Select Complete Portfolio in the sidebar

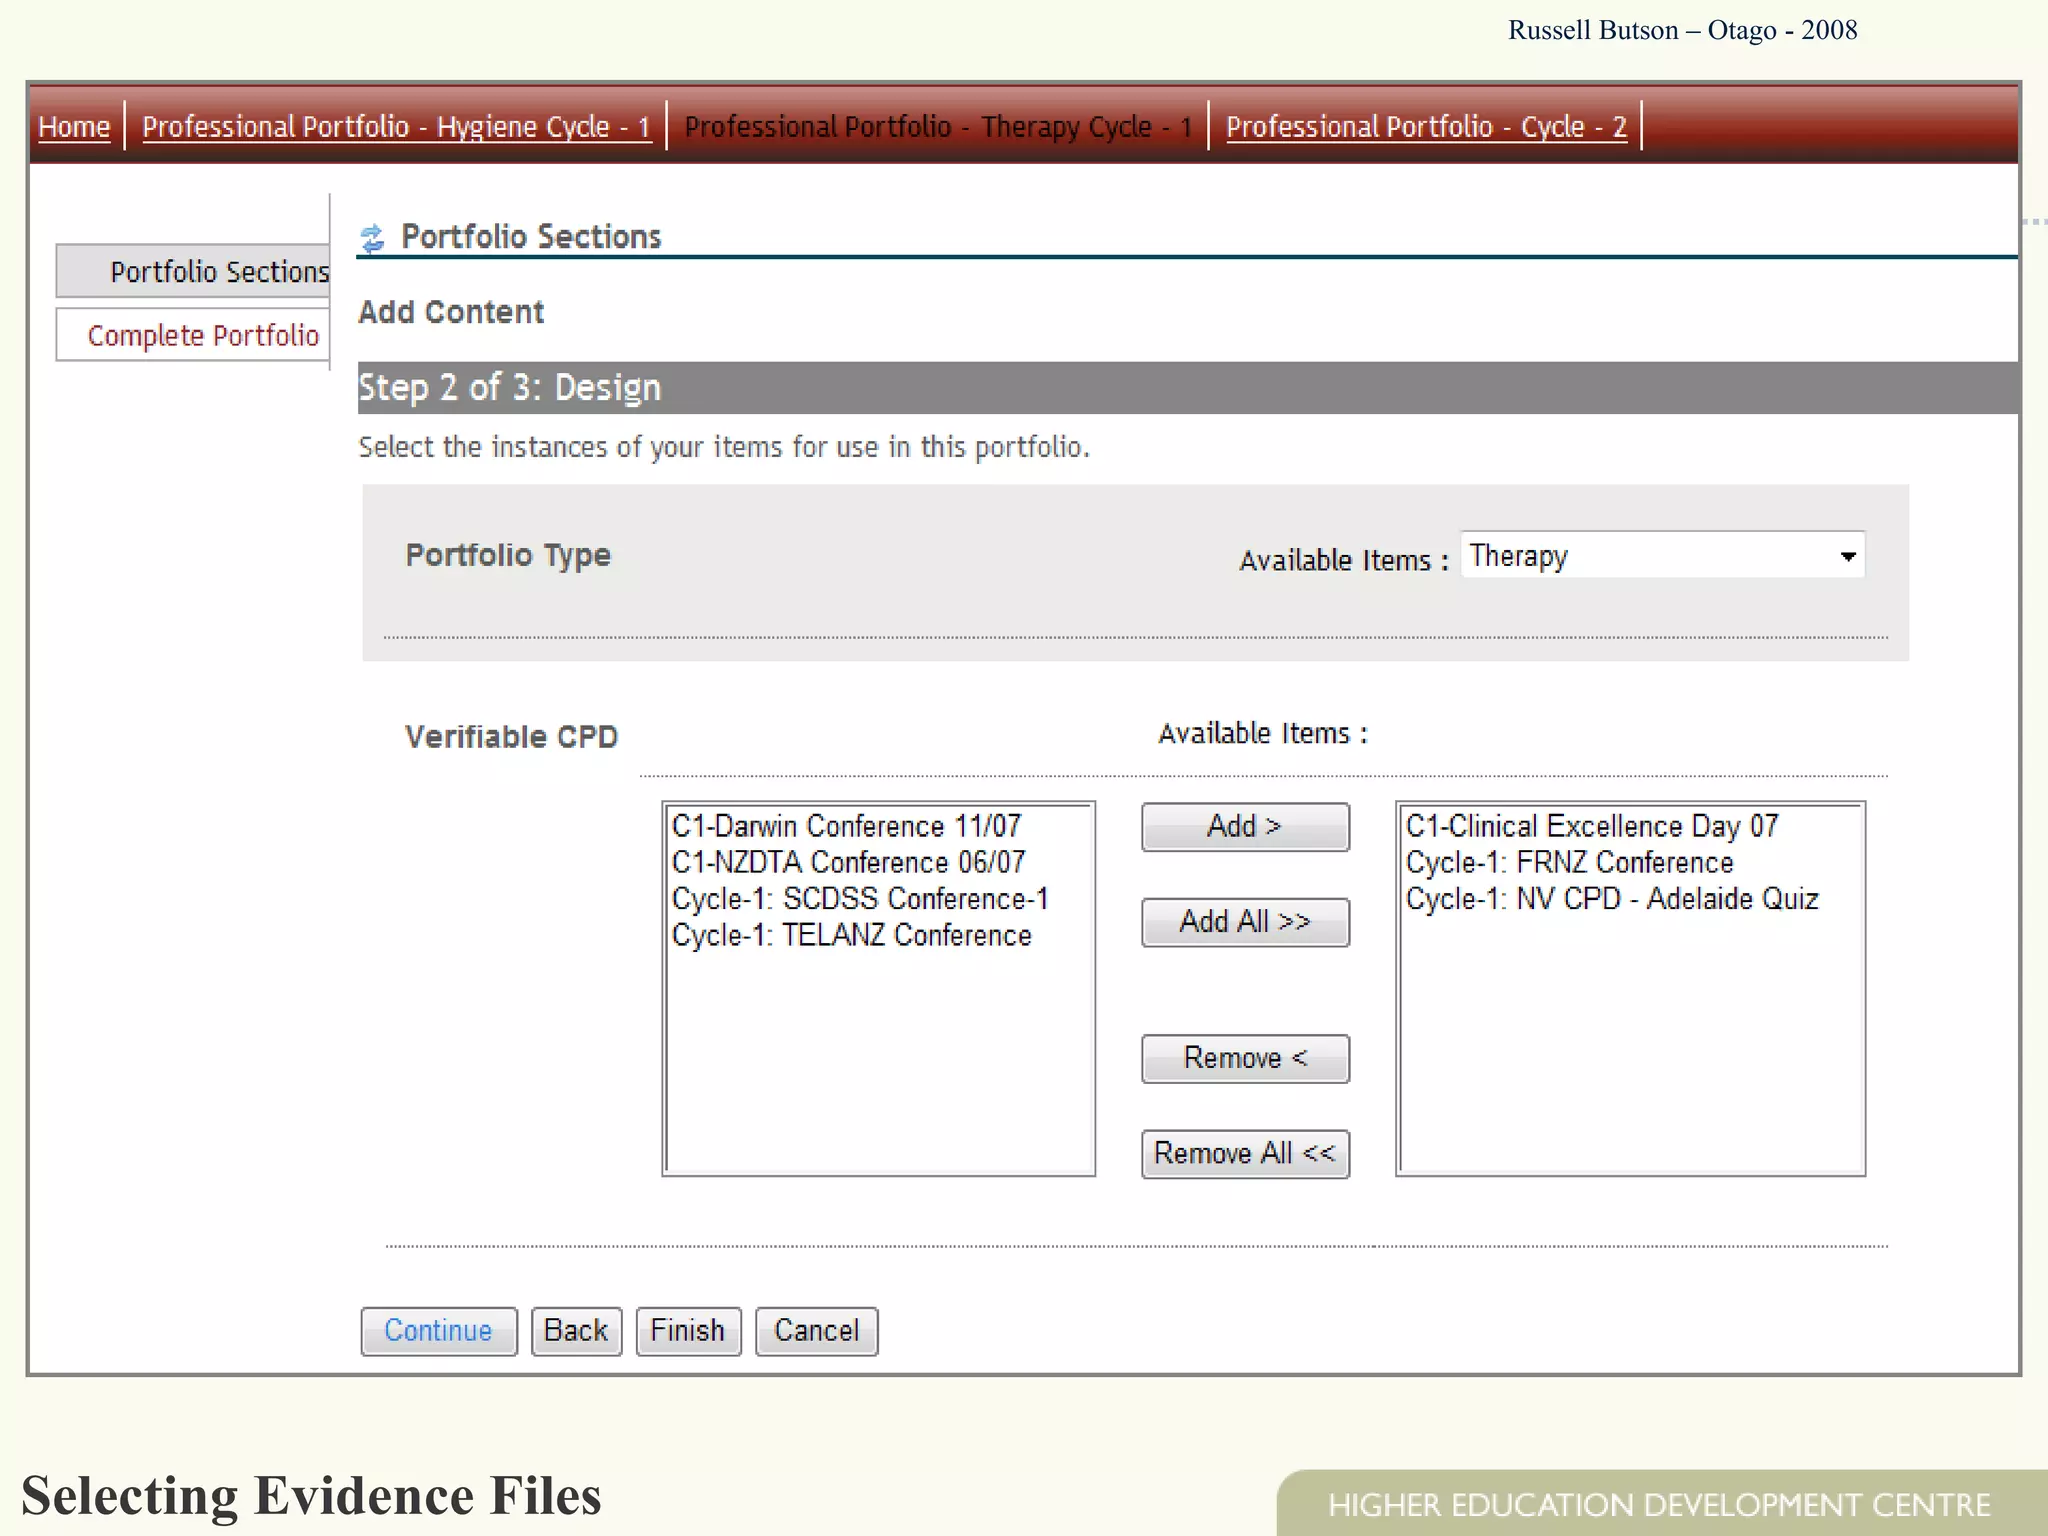tap(193, 335)
